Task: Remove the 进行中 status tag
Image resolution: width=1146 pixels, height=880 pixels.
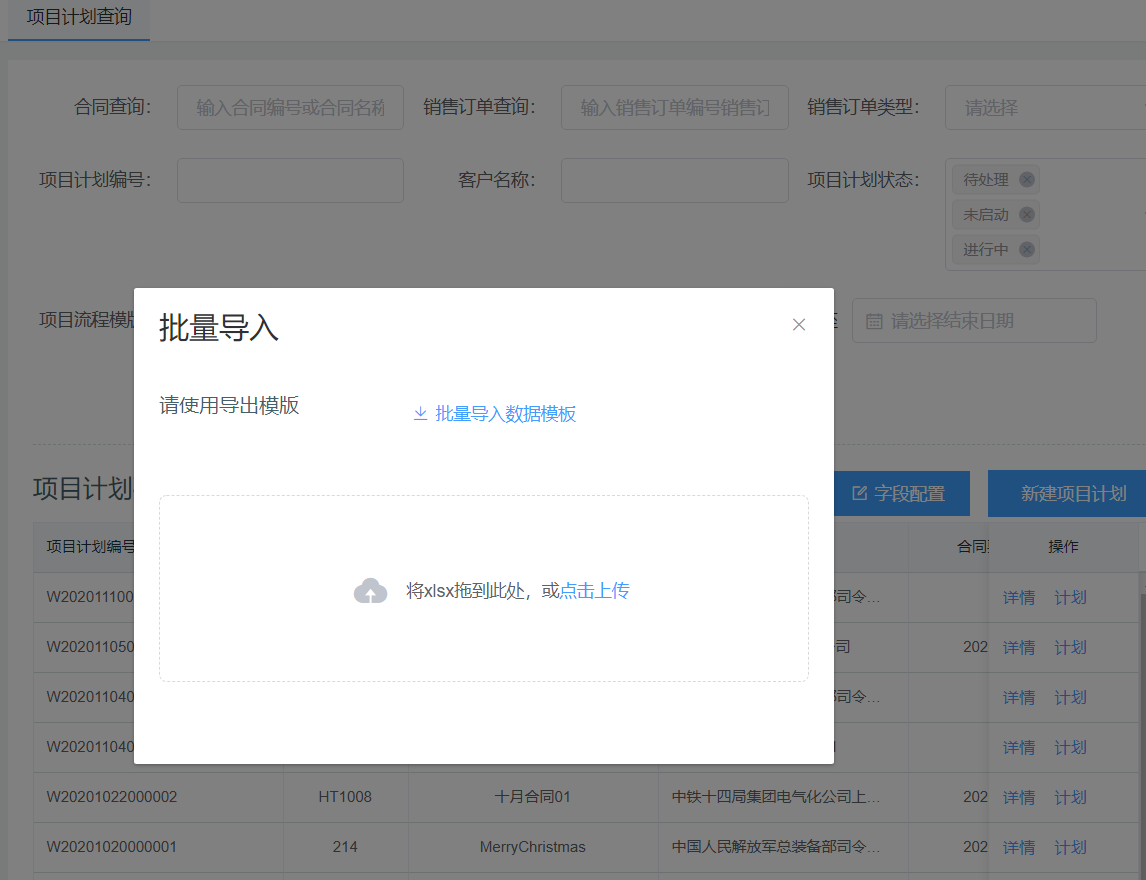Action: coord(1026,250)
